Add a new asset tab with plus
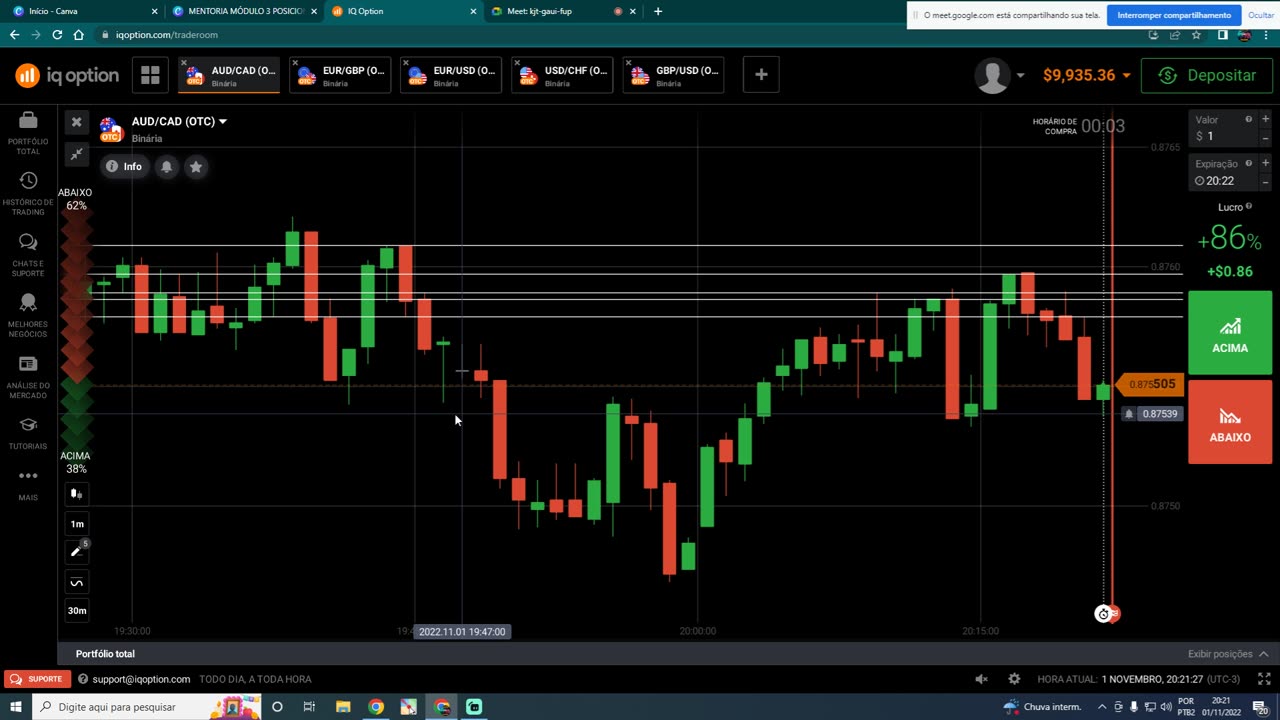This screenshot has height=720, width=1280. point(761,75)
